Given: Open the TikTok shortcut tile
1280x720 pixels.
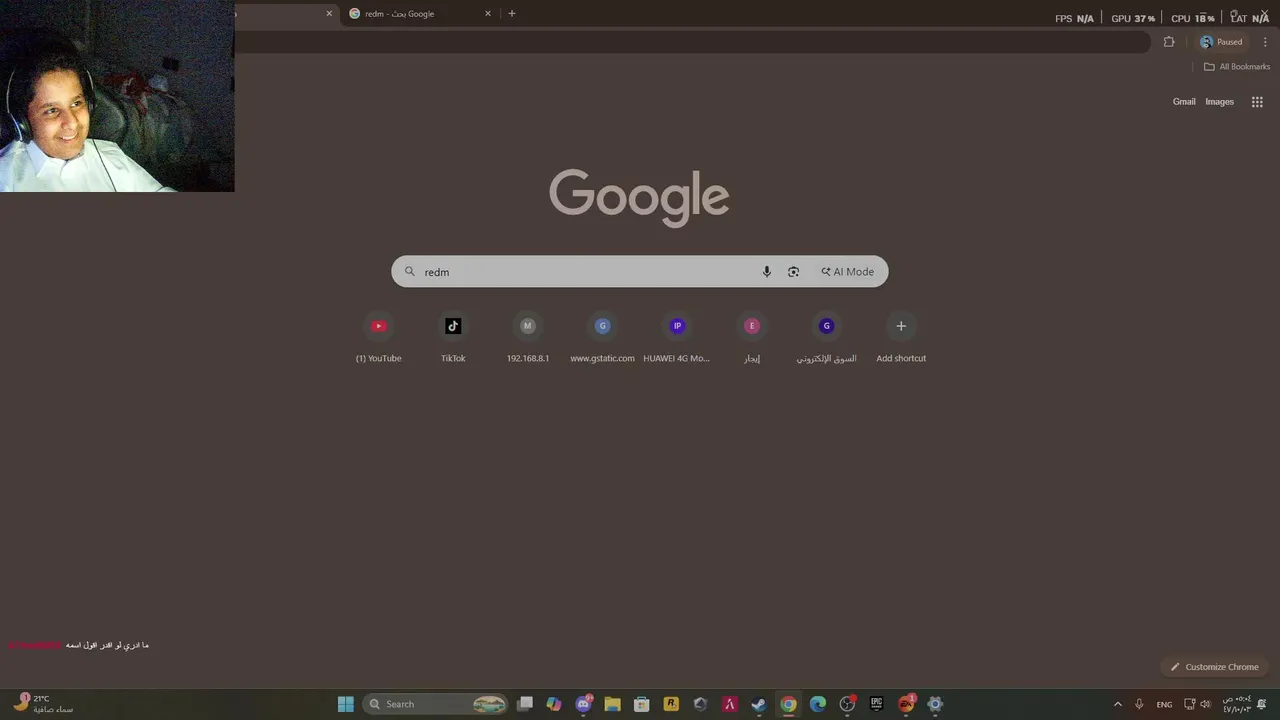Looking at the screenshot, I should (453, 339).
